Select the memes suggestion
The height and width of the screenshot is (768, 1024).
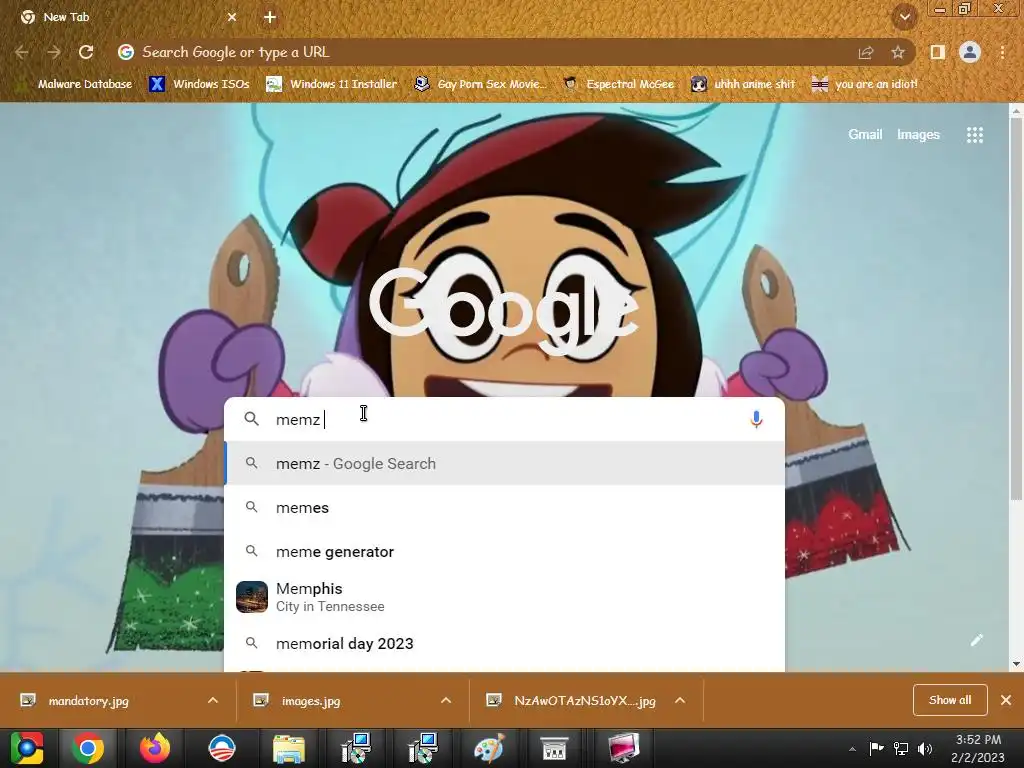pos(504,507)
